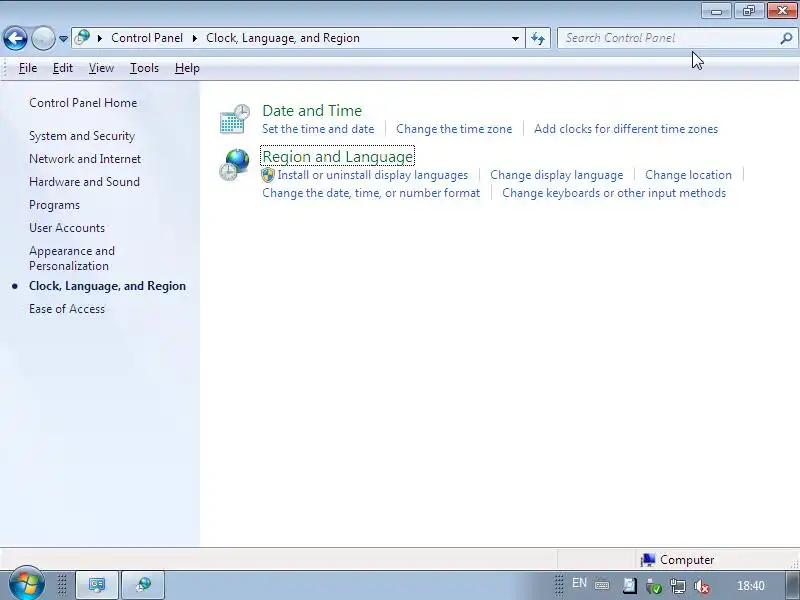Open Ease of Access category

tap(67, 309)
